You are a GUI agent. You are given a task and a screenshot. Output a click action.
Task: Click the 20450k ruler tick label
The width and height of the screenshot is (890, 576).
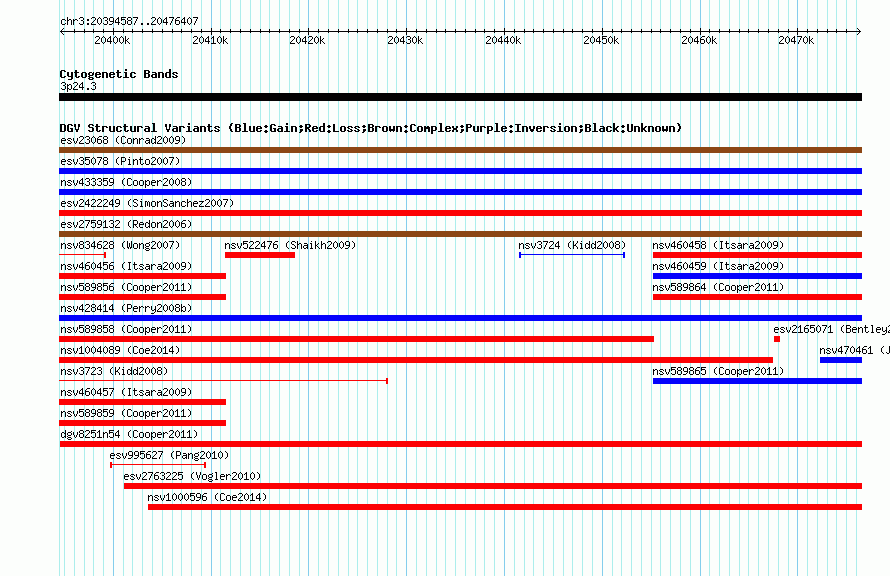[601, 40]
